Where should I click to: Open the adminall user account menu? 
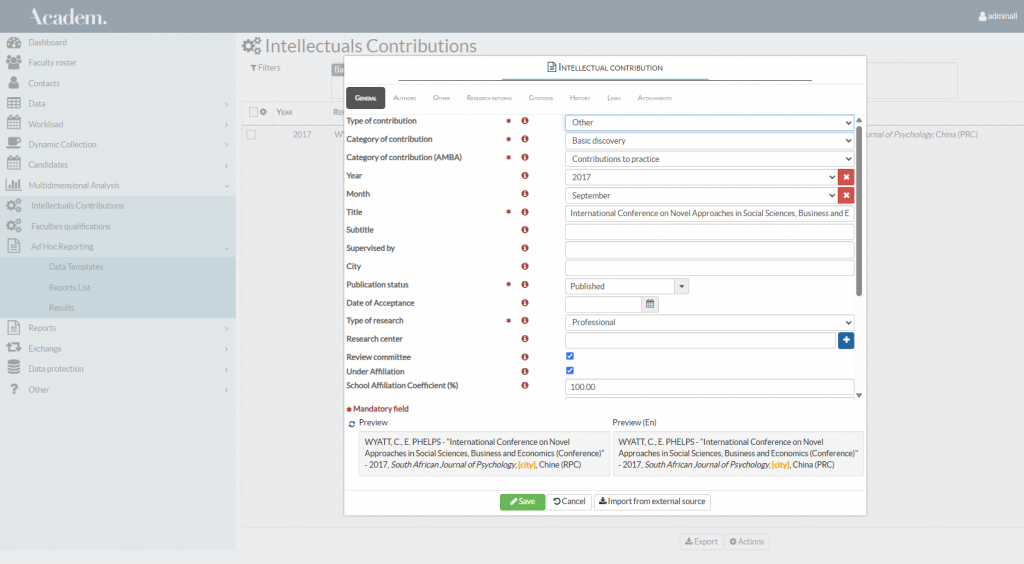[x=997, y=16]
